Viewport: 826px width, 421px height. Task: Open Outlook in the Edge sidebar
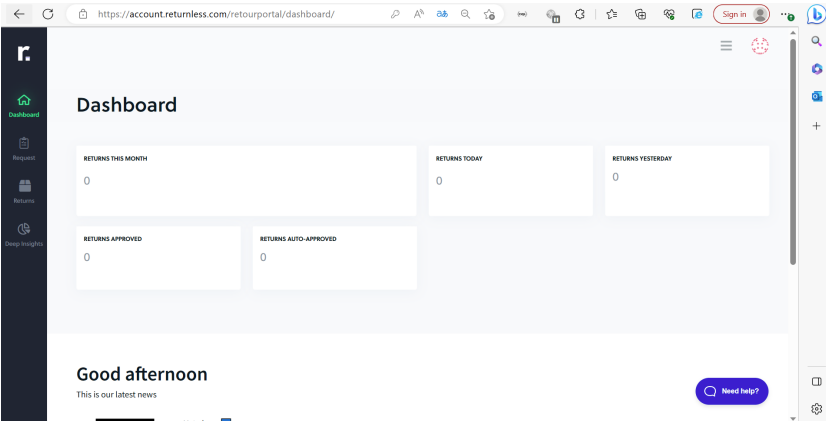click(x=817, y=96)
